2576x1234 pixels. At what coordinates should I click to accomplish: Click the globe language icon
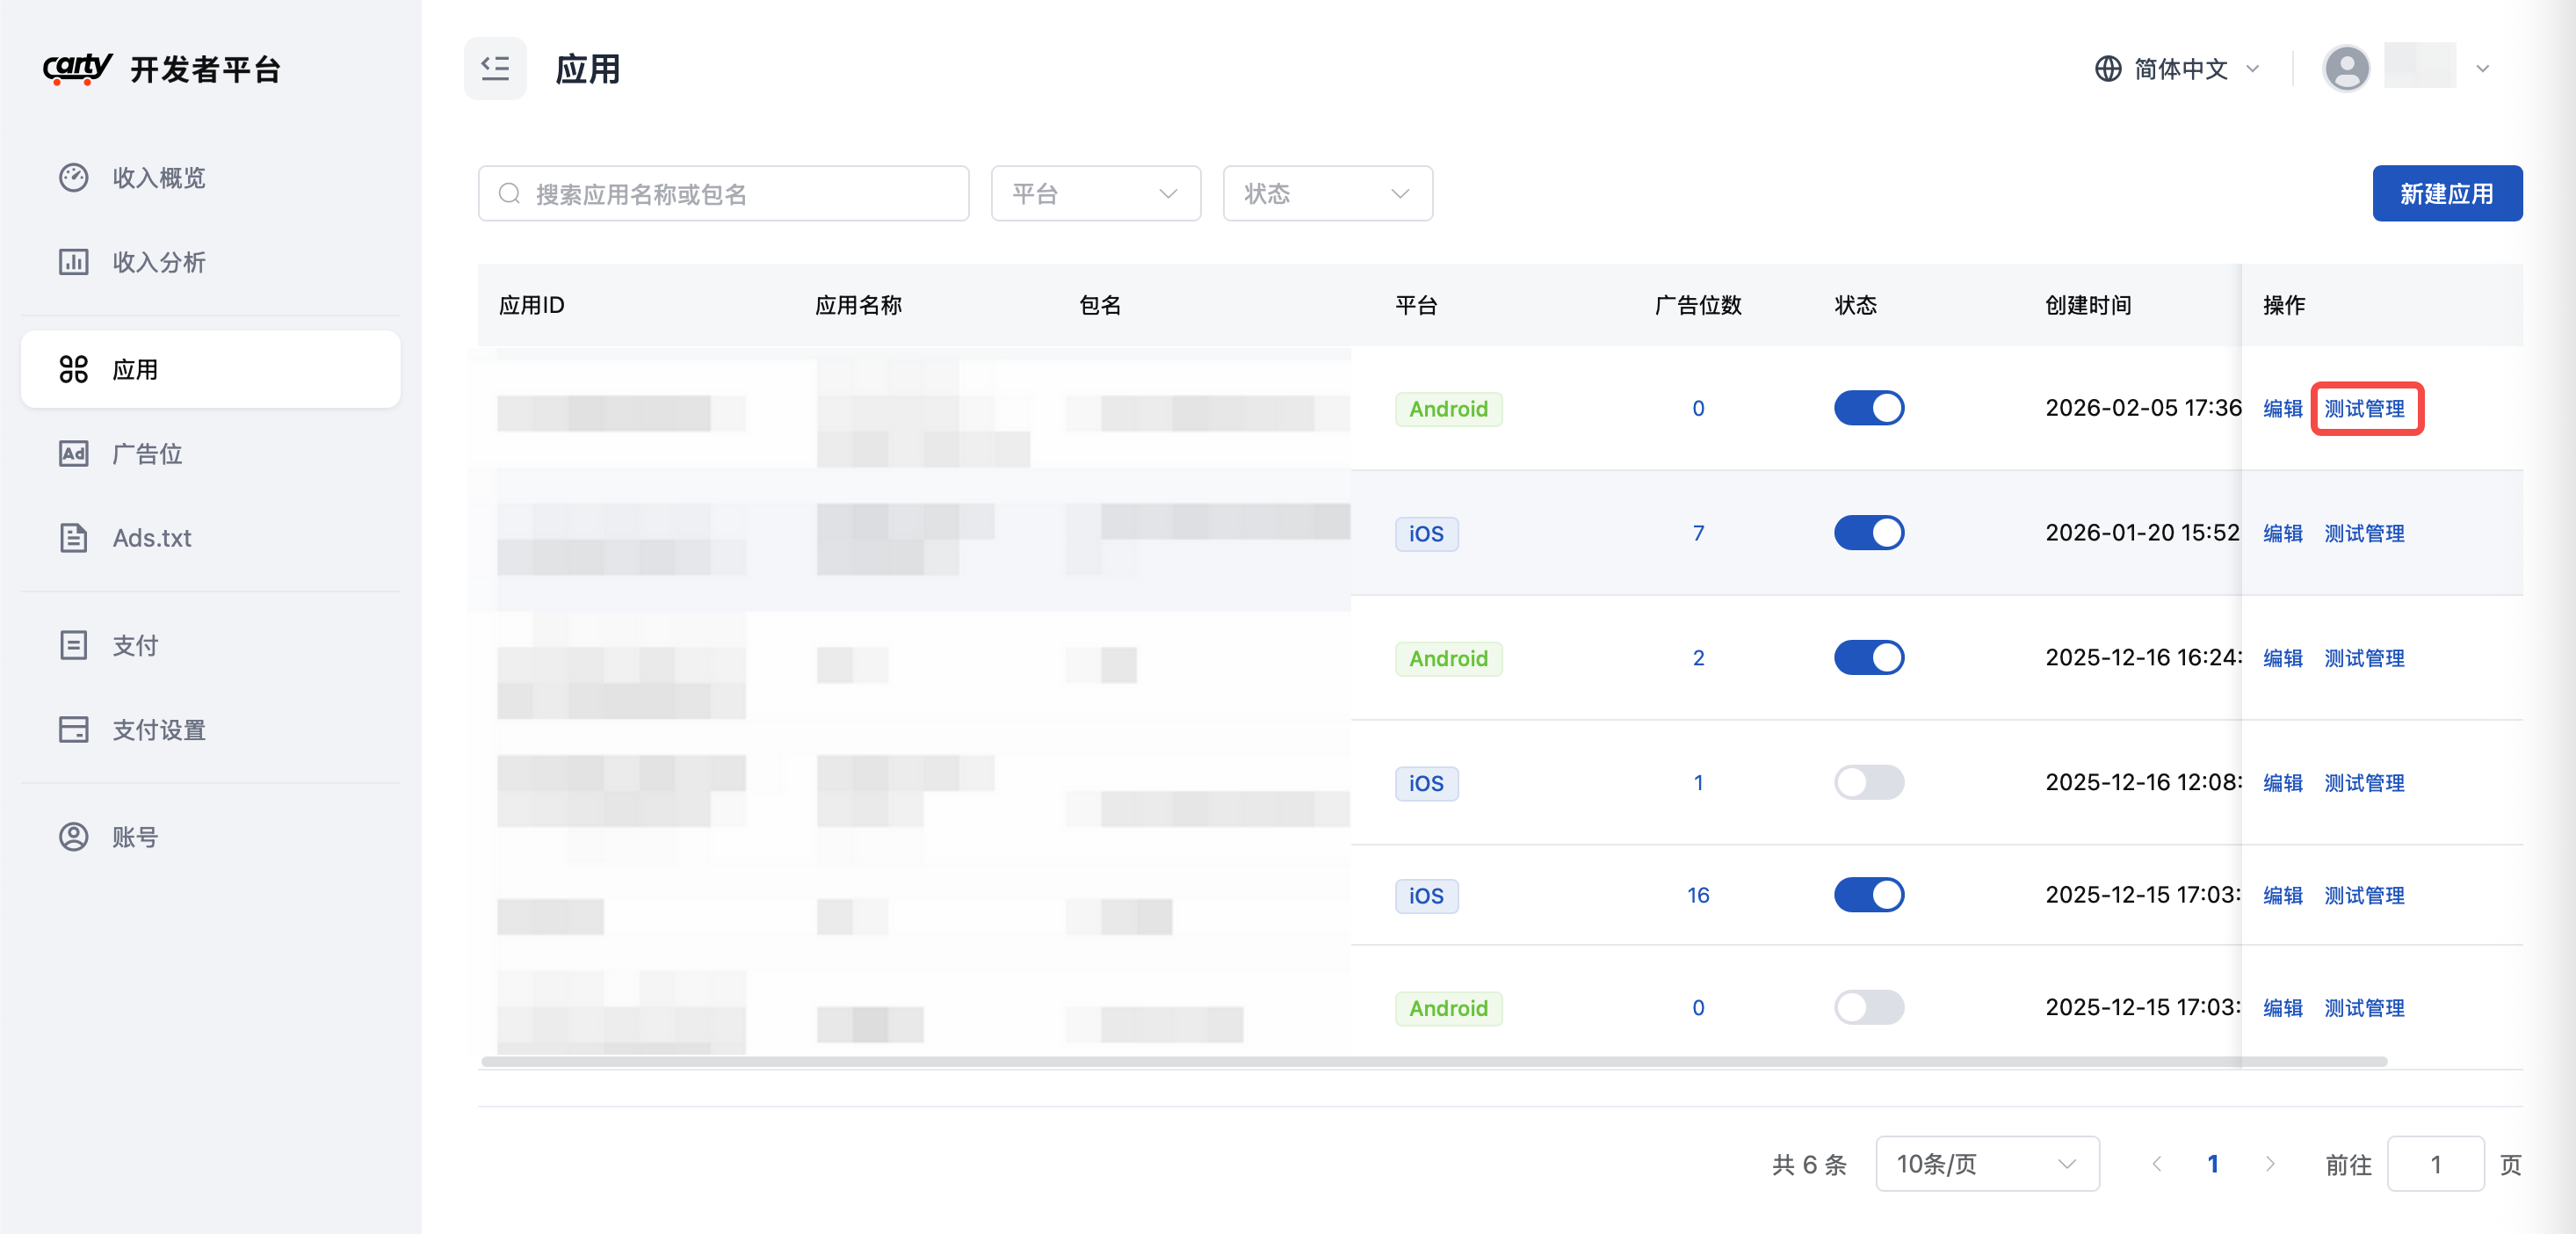(2108, 68)
